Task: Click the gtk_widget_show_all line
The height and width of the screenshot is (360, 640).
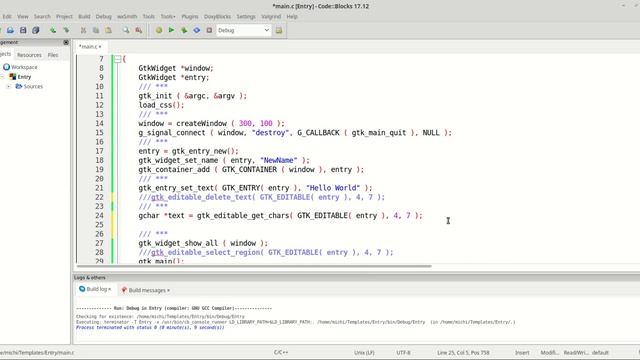Action: coord(203,243)
